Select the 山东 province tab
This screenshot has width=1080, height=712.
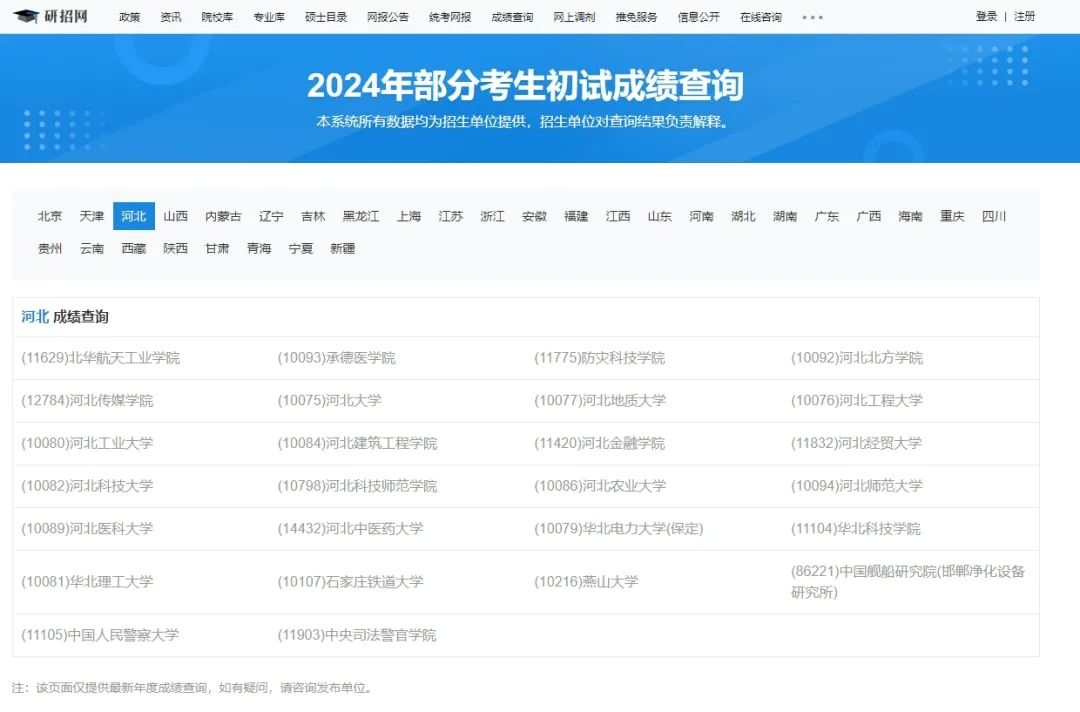pos(659,216)
